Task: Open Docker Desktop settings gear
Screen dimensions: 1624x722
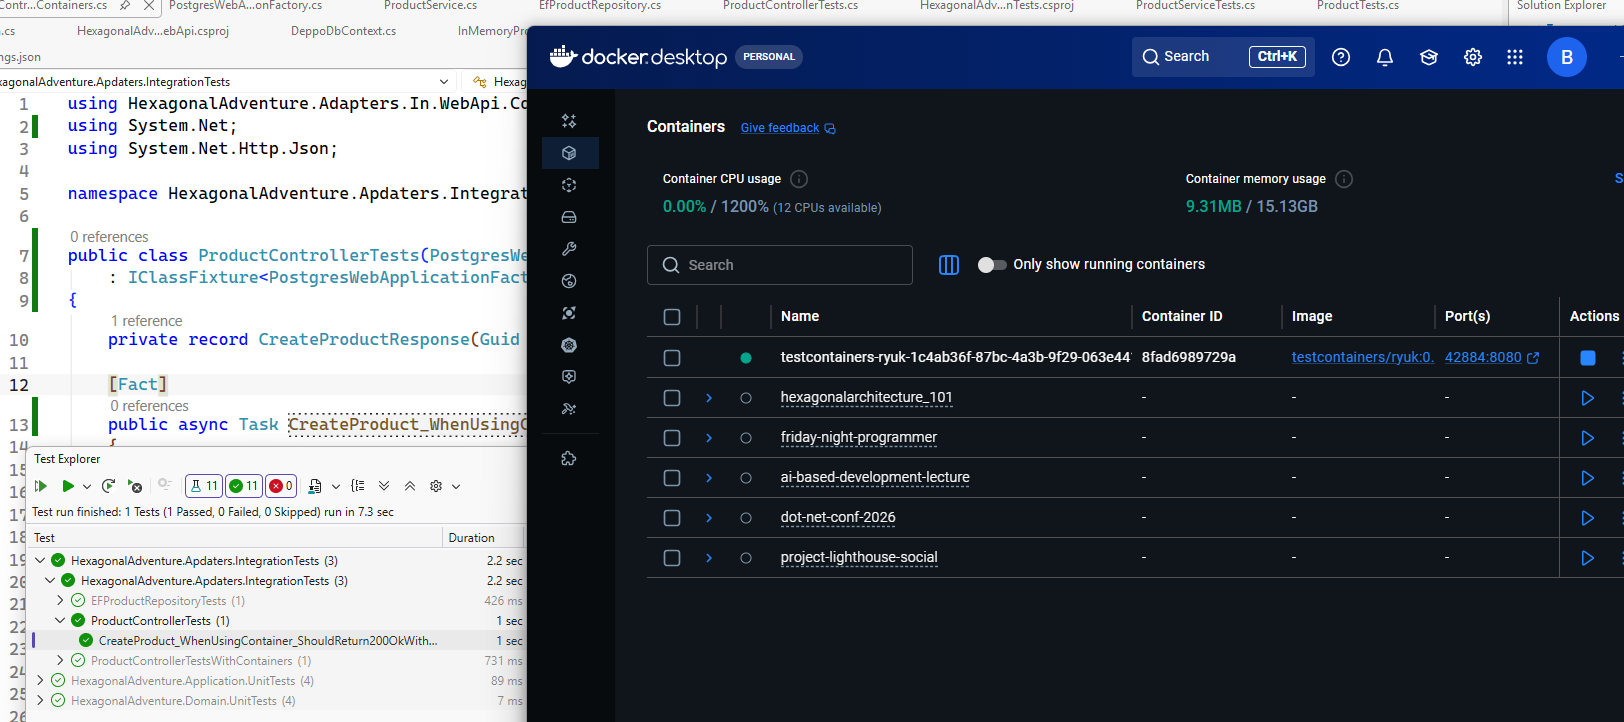Action: pos(1472,57)
